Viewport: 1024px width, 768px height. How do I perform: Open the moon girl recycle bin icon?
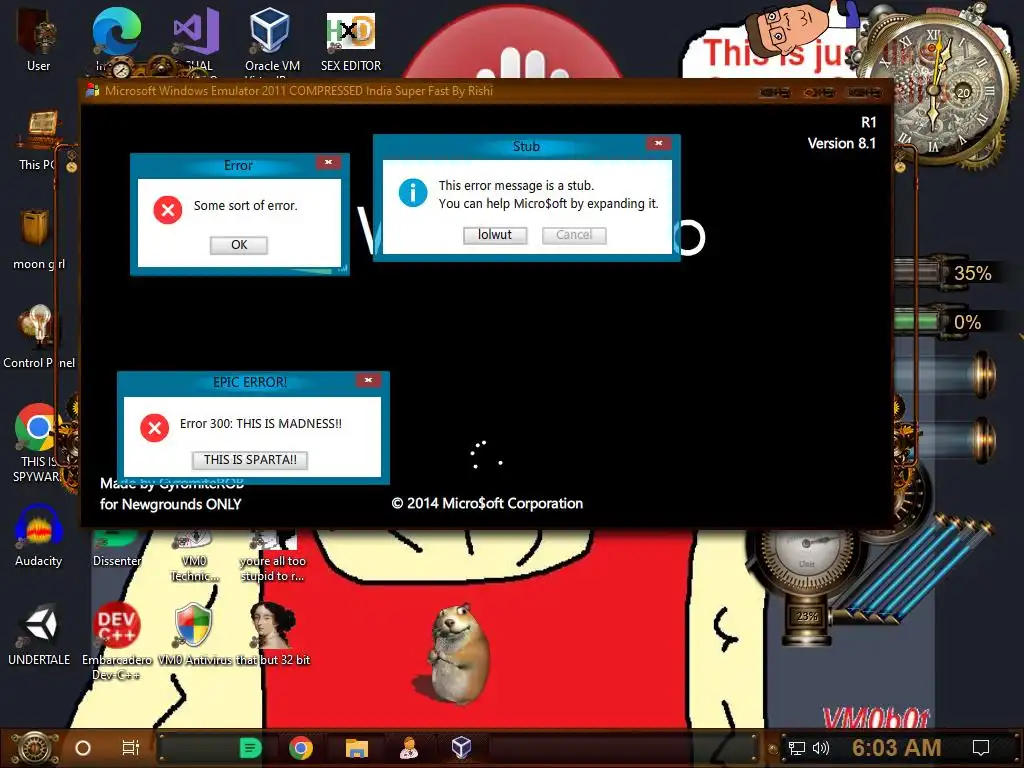pos(38,239)
